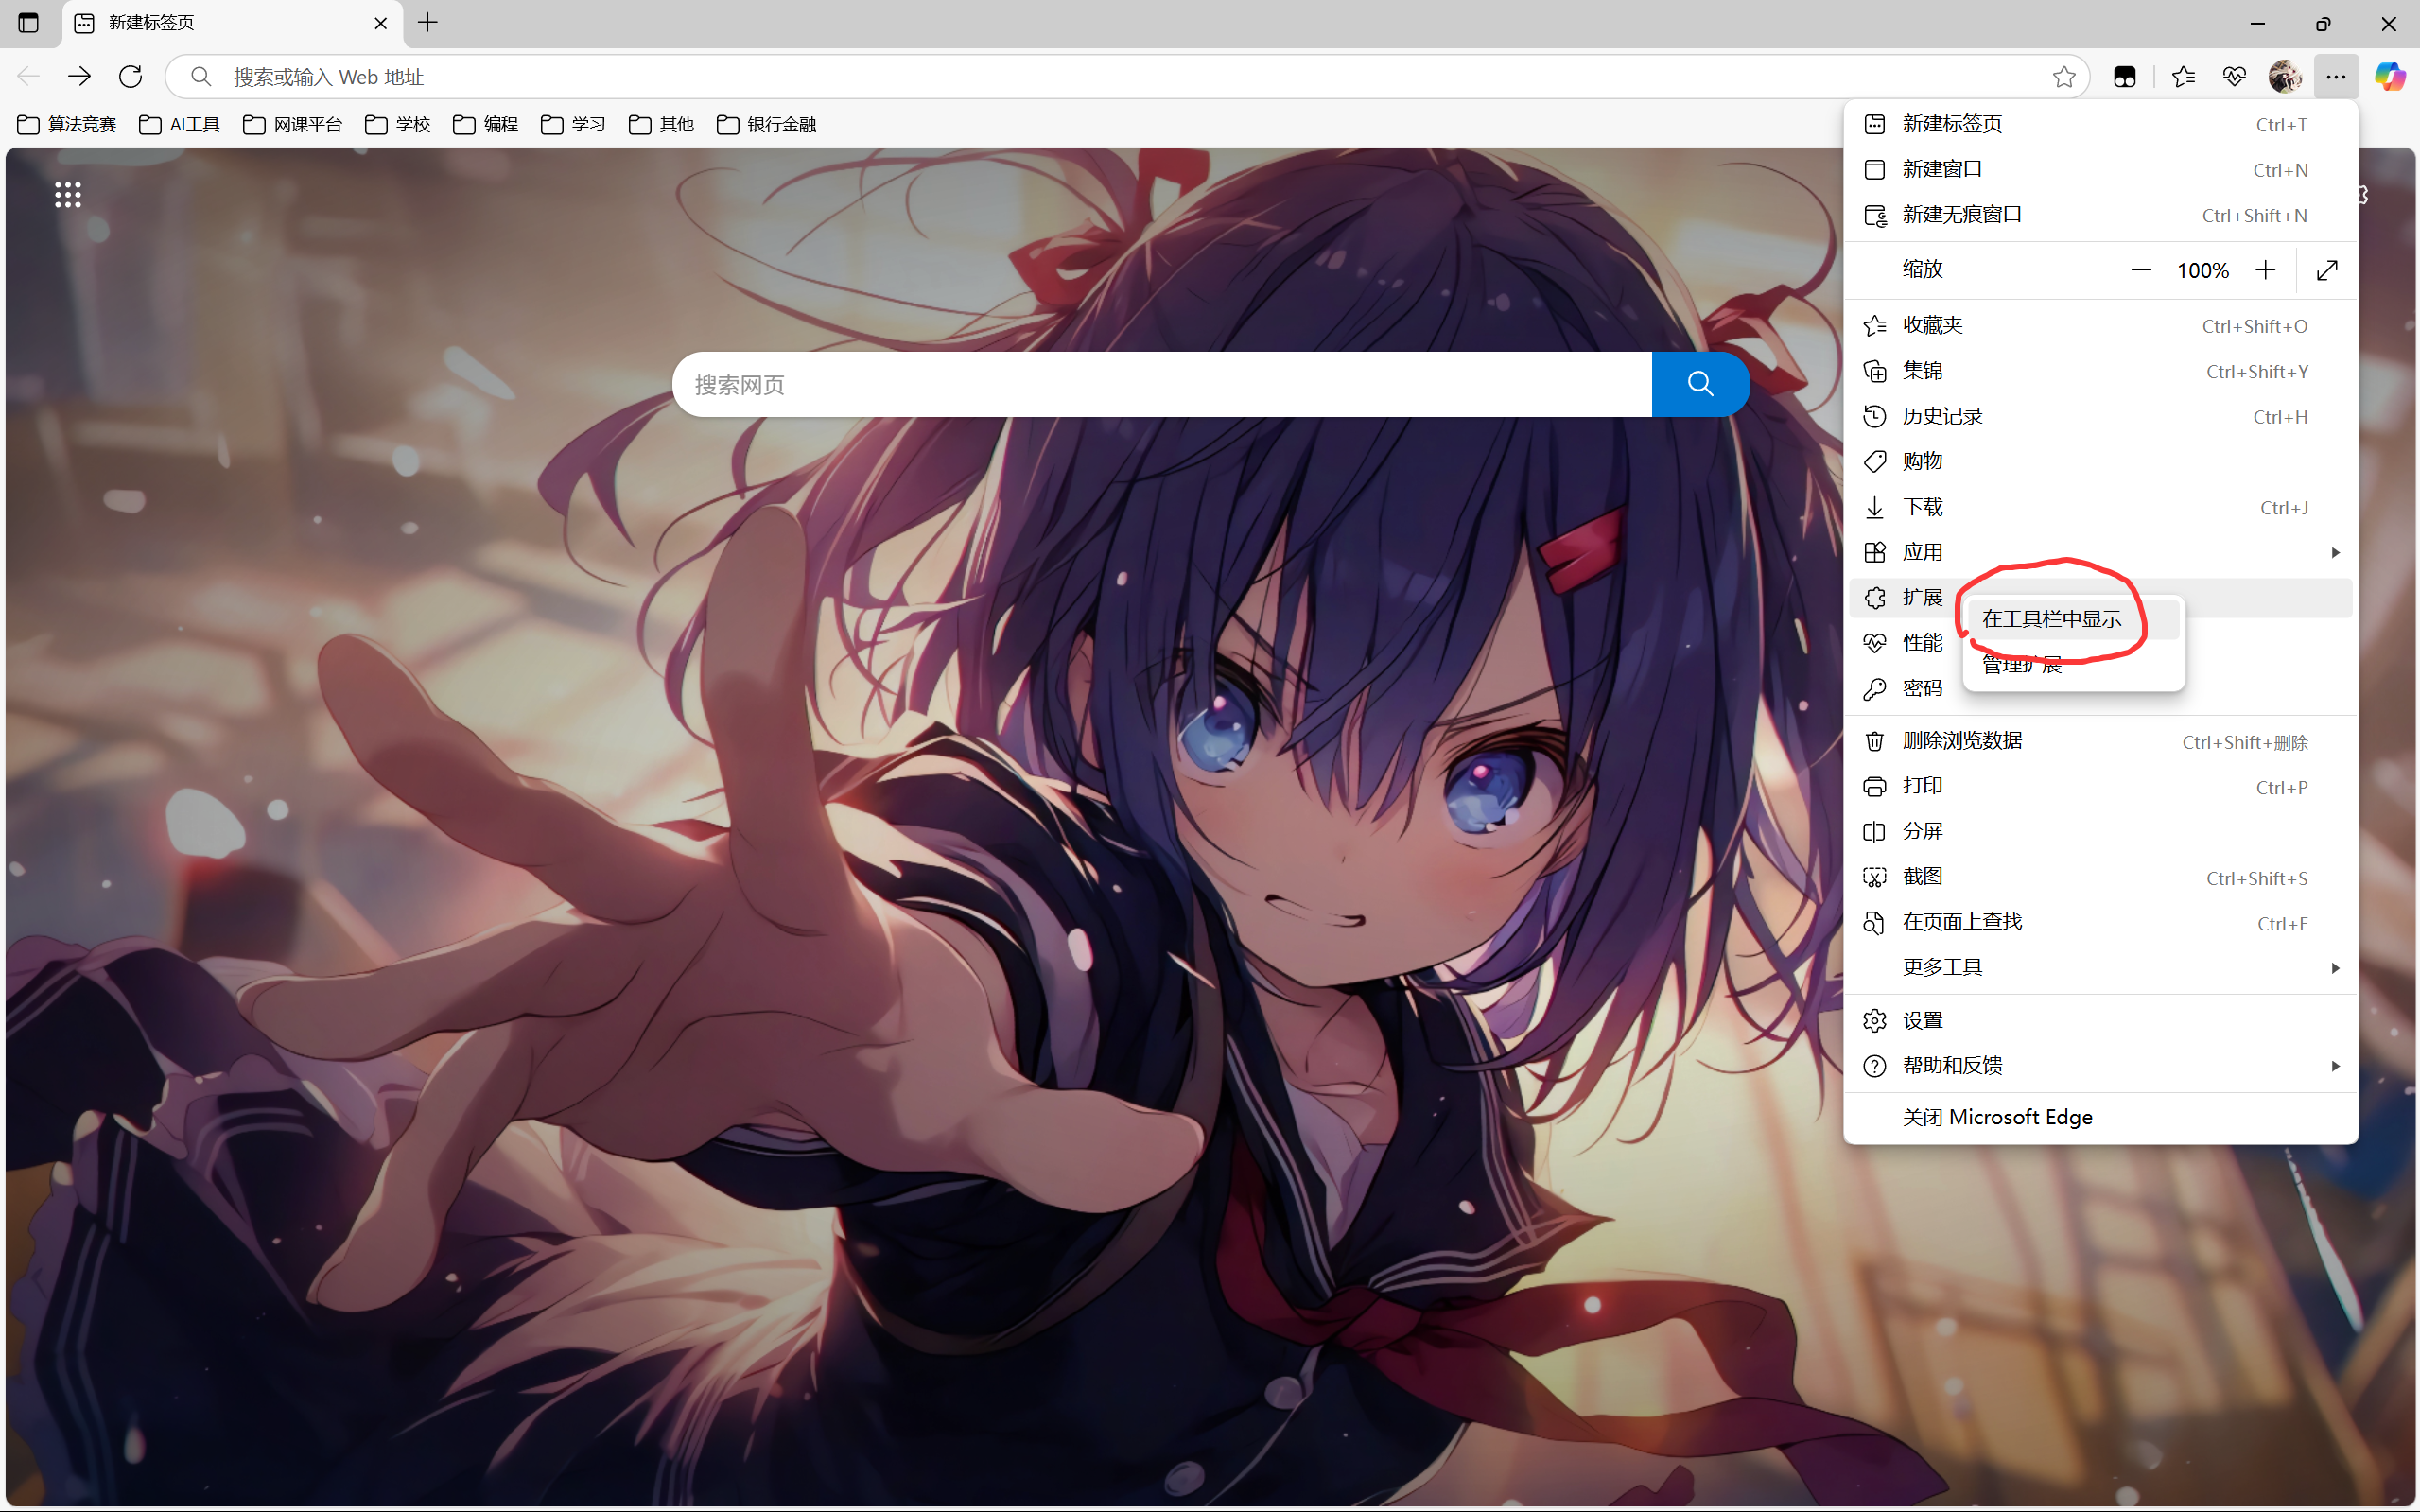Screen dimensions: 2420x1512
Task: Toggle the settings and more ellipsis button
Action: (2336, 77)
